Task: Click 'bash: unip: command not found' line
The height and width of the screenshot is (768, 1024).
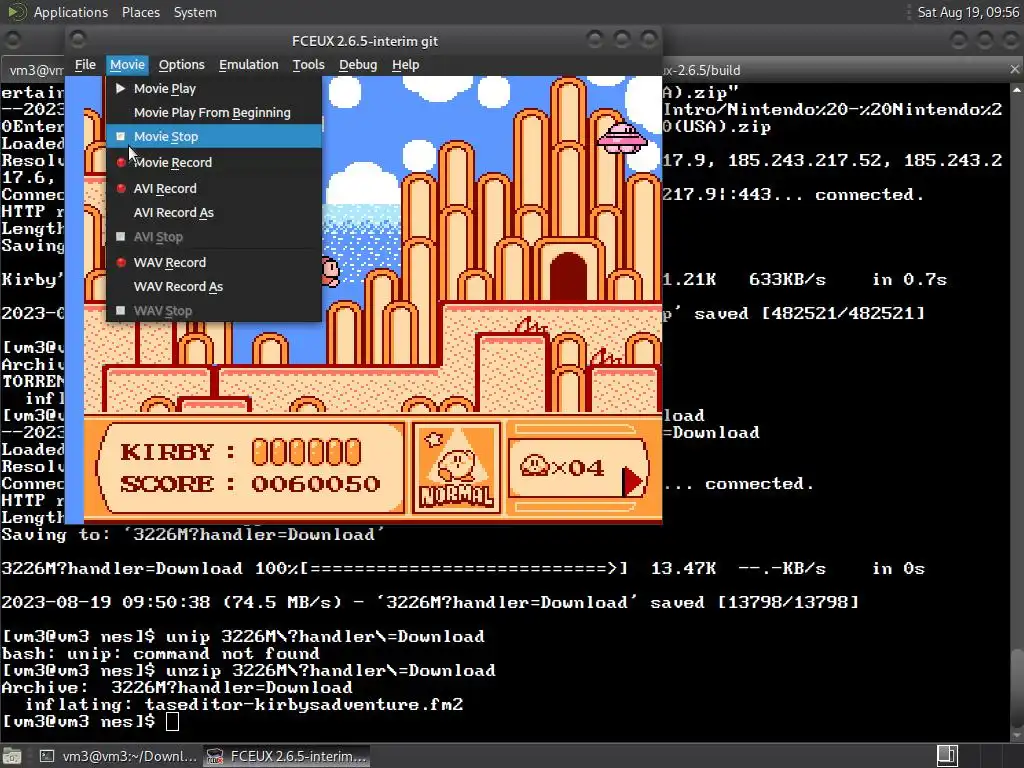Action: 161,654
